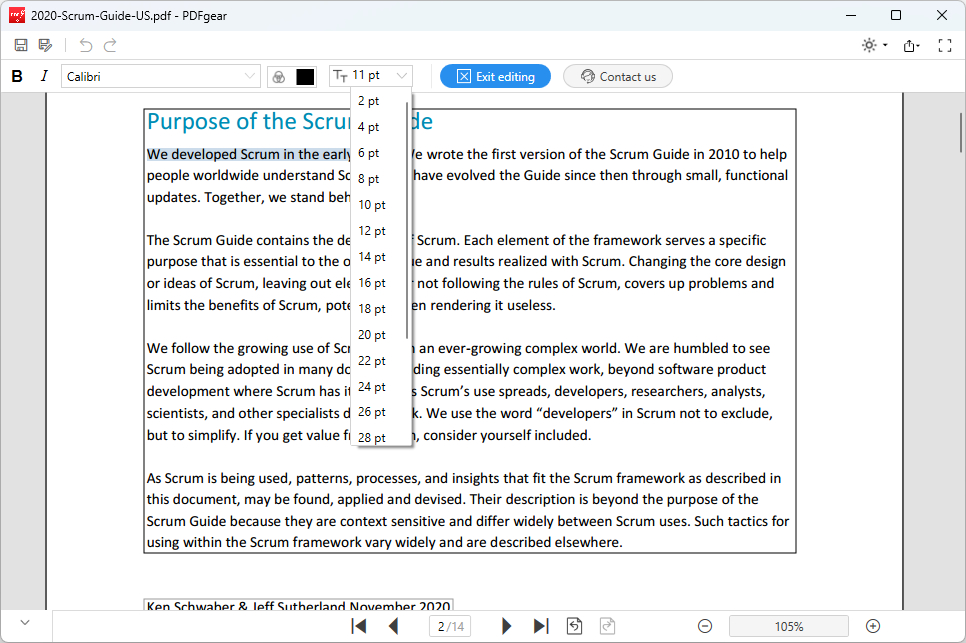Open the share/export menu icon
966x643 pixels.
tap(910, 45)
